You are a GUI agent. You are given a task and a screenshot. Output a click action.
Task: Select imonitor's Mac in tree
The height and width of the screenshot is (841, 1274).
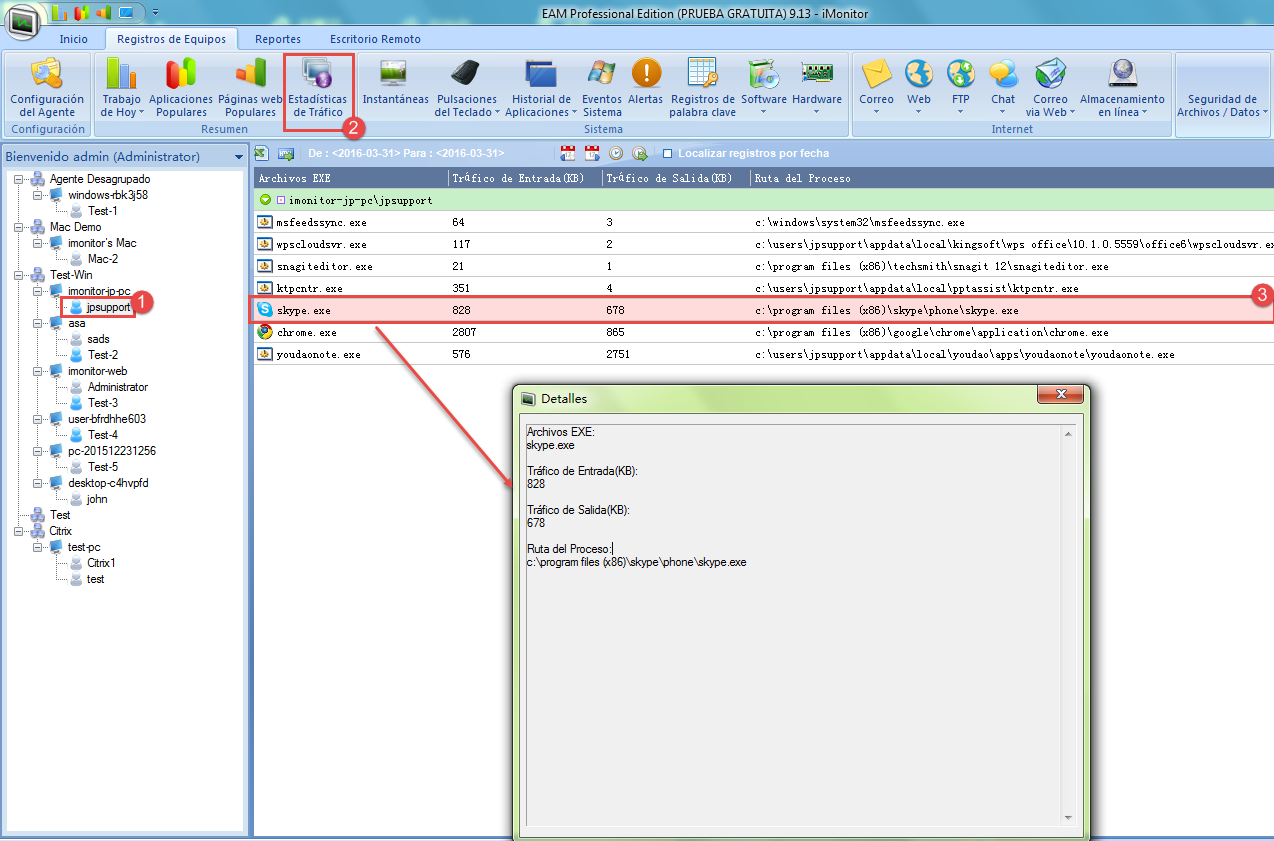[x=102, y=243]
